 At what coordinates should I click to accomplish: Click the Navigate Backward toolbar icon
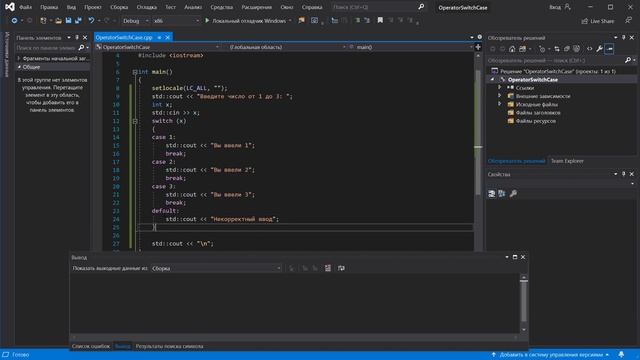point(14,20)
